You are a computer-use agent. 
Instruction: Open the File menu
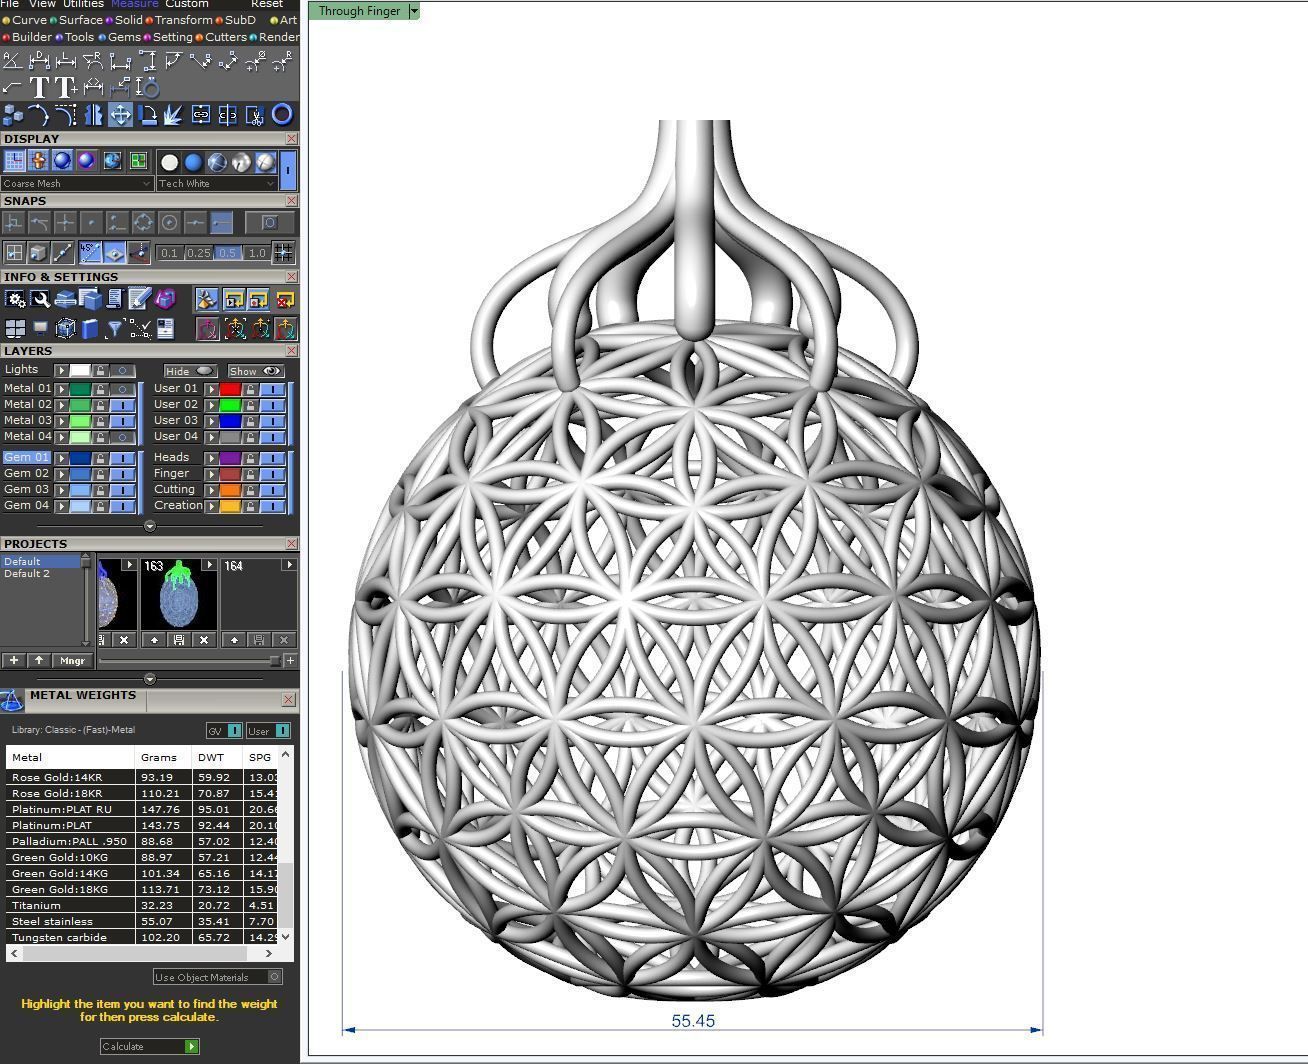[x=9, y=4]
